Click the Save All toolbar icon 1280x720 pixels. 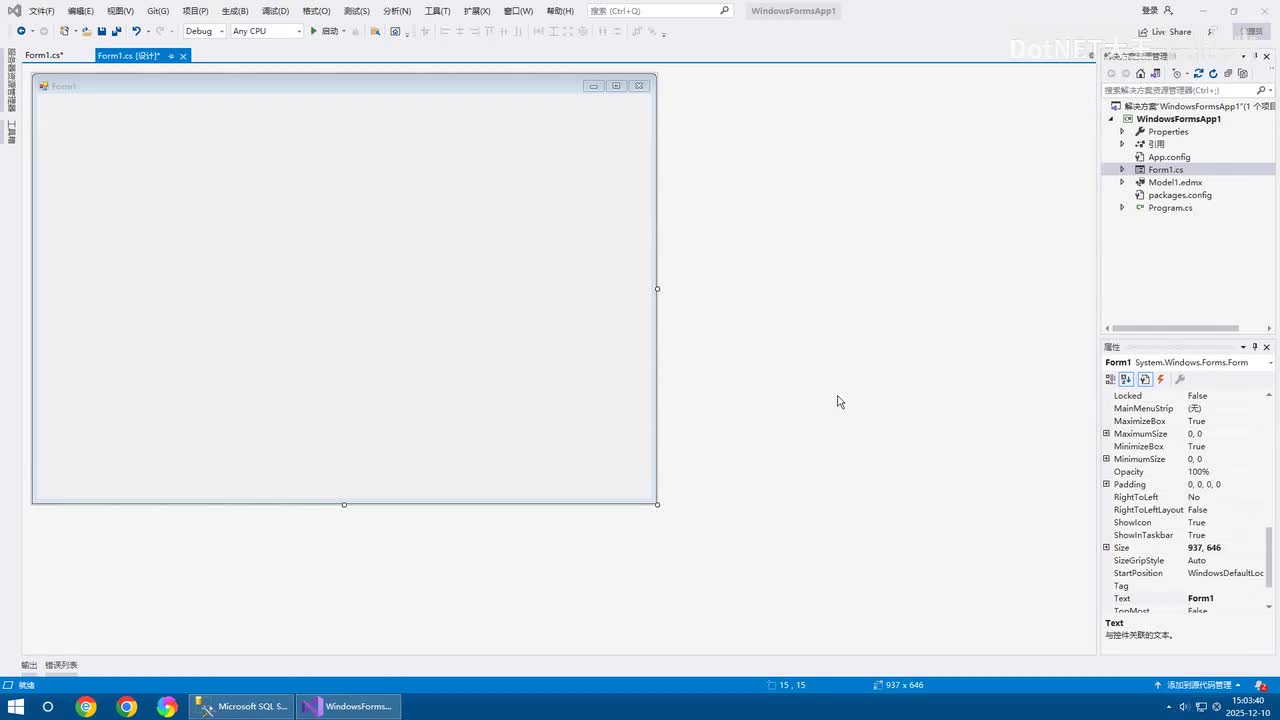[117, 31]
